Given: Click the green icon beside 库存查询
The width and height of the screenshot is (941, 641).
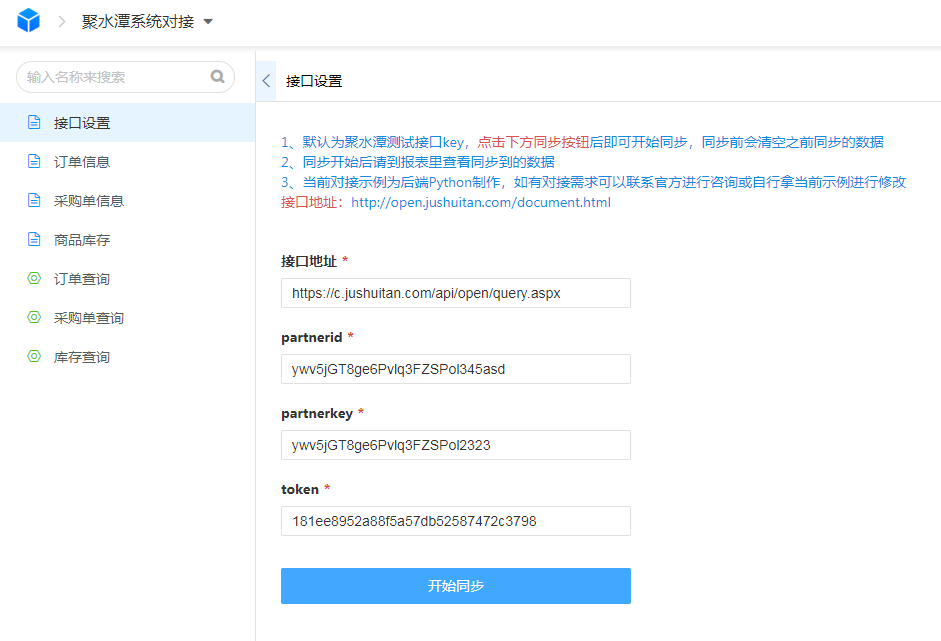Looking at the screenshot, I should click(x=34, y=357).
